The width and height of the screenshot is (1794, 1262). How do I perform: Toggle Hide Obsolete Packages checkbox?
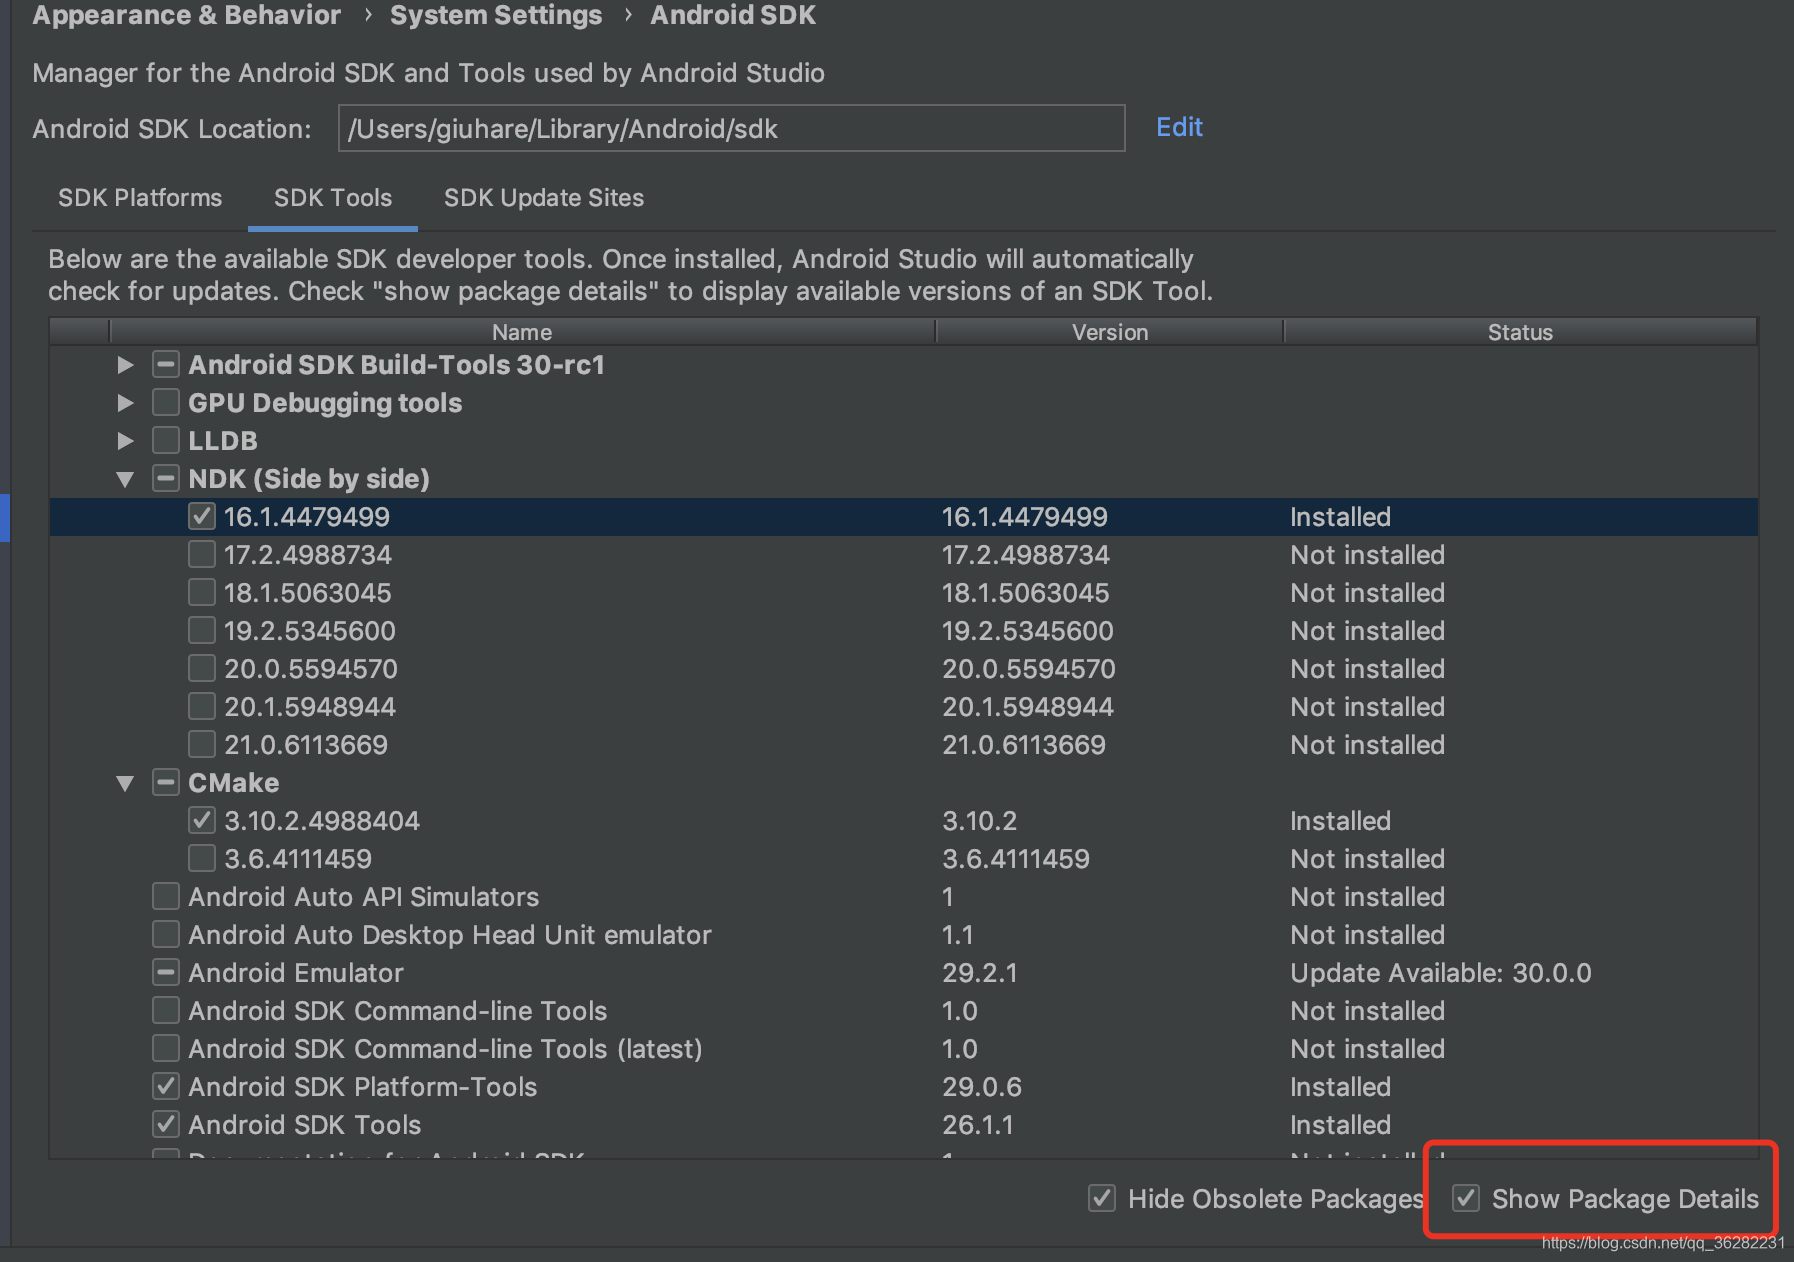tap(1102, 1198)
